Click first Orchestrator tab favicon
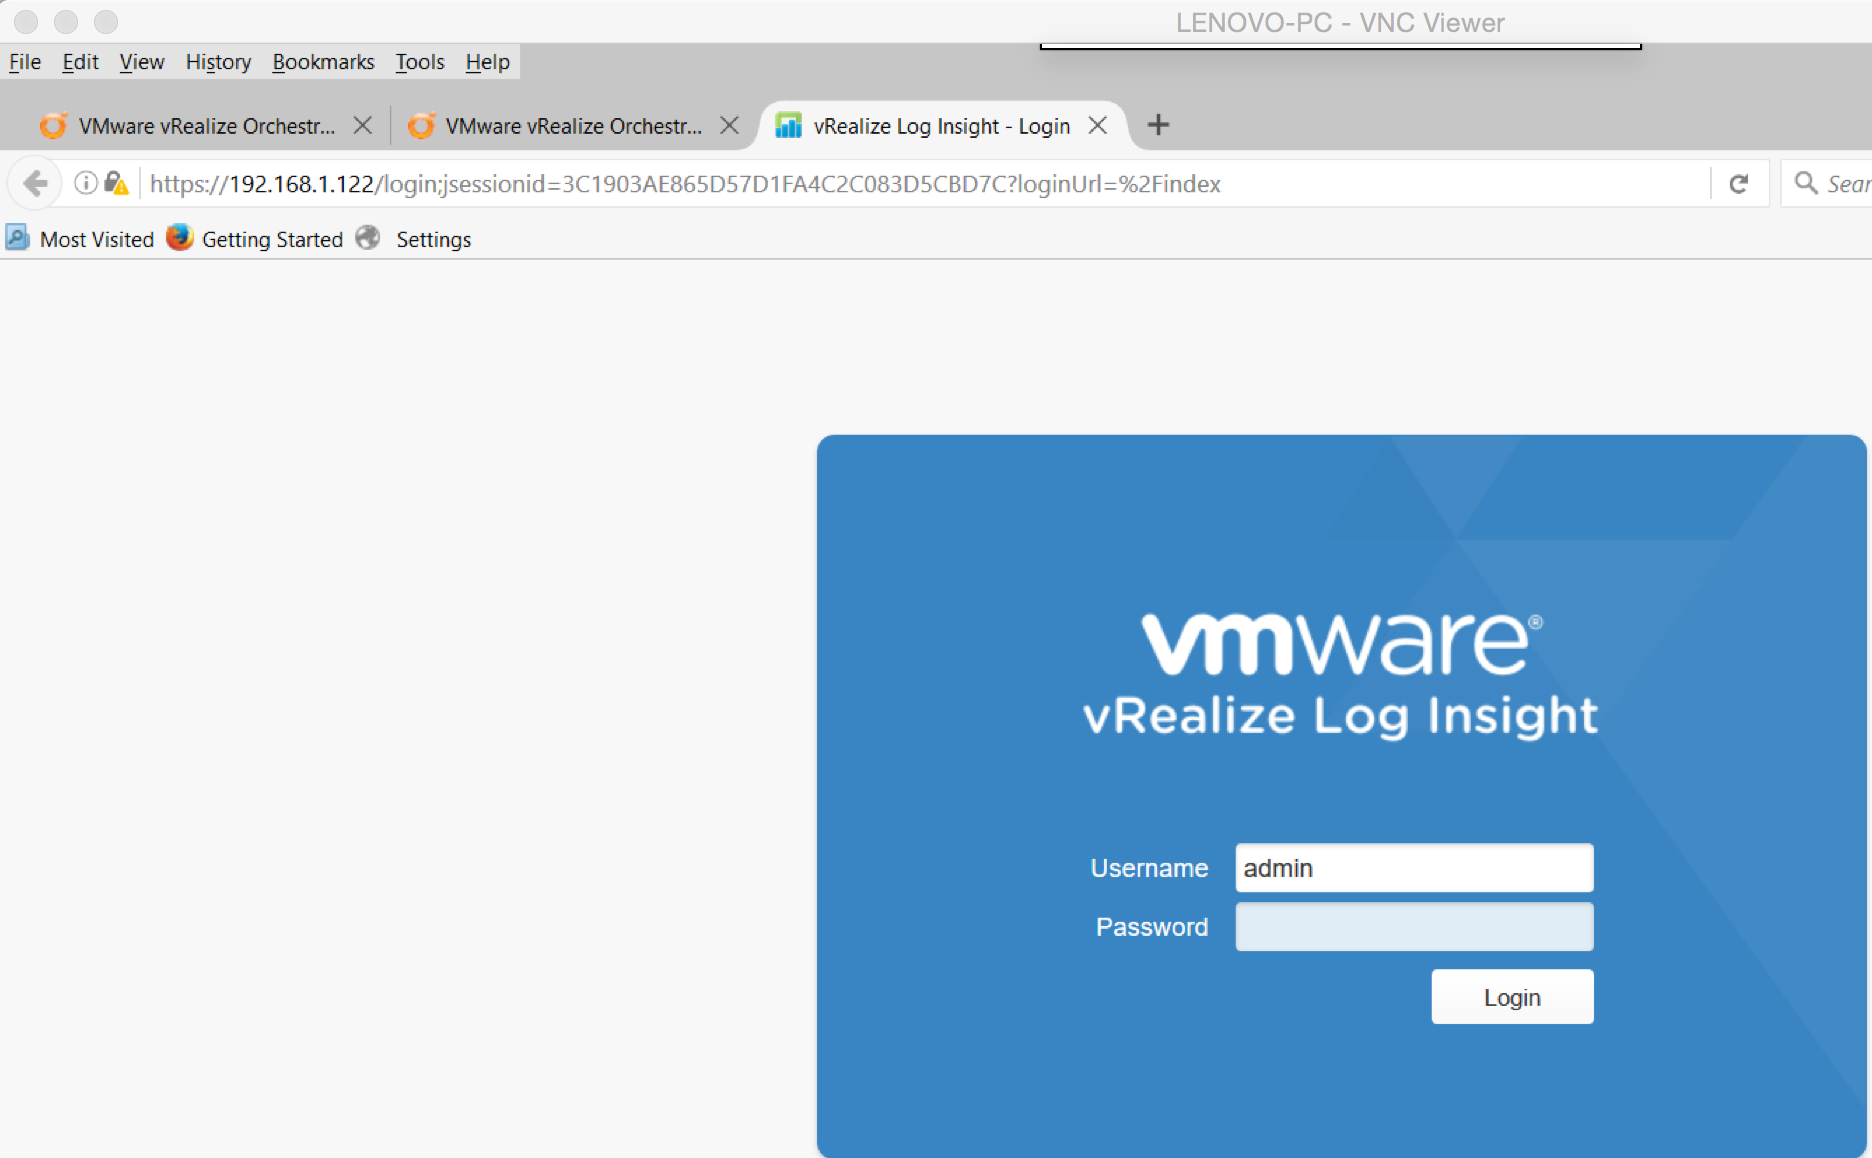This screenshot has width=1872, height=1158. tap(53, 125)
